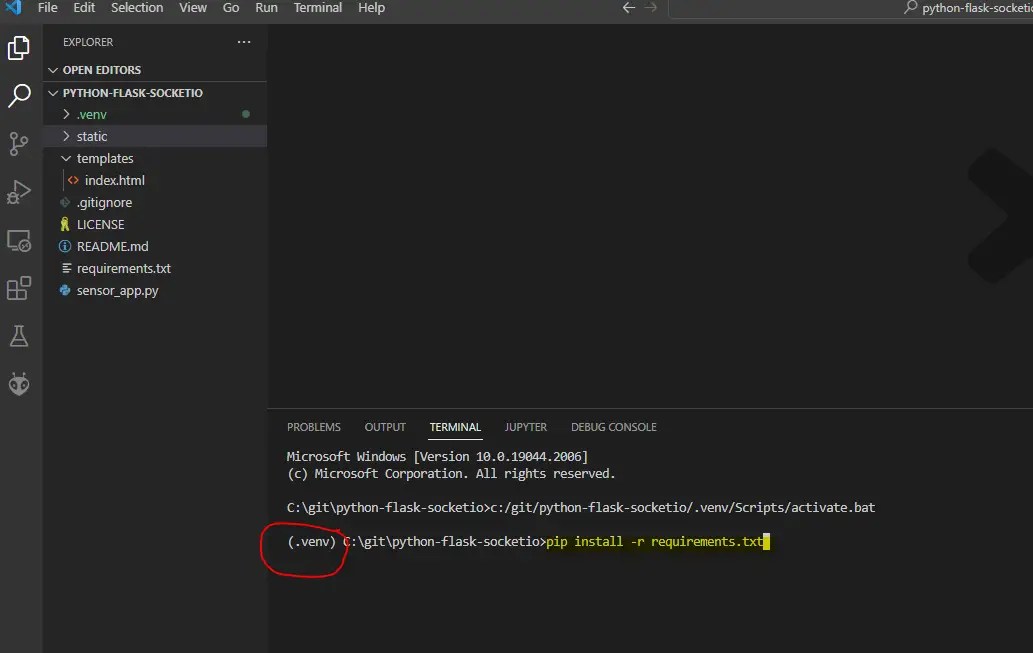Open the robot extension icon at sidebar bottom
Screen dimensions: 1033x653
coord(20,383)
